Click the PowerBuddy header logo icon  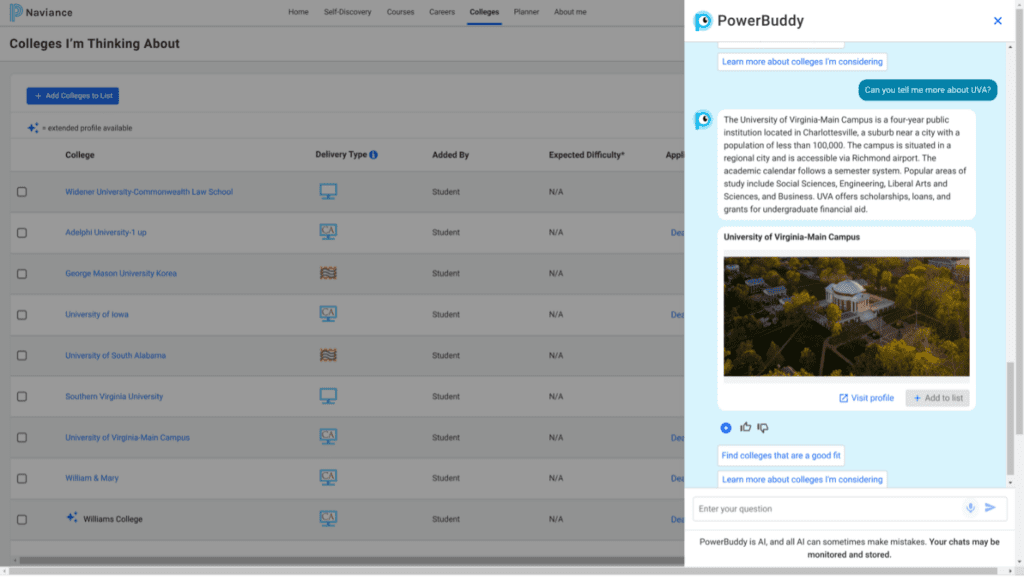[703, 21]
